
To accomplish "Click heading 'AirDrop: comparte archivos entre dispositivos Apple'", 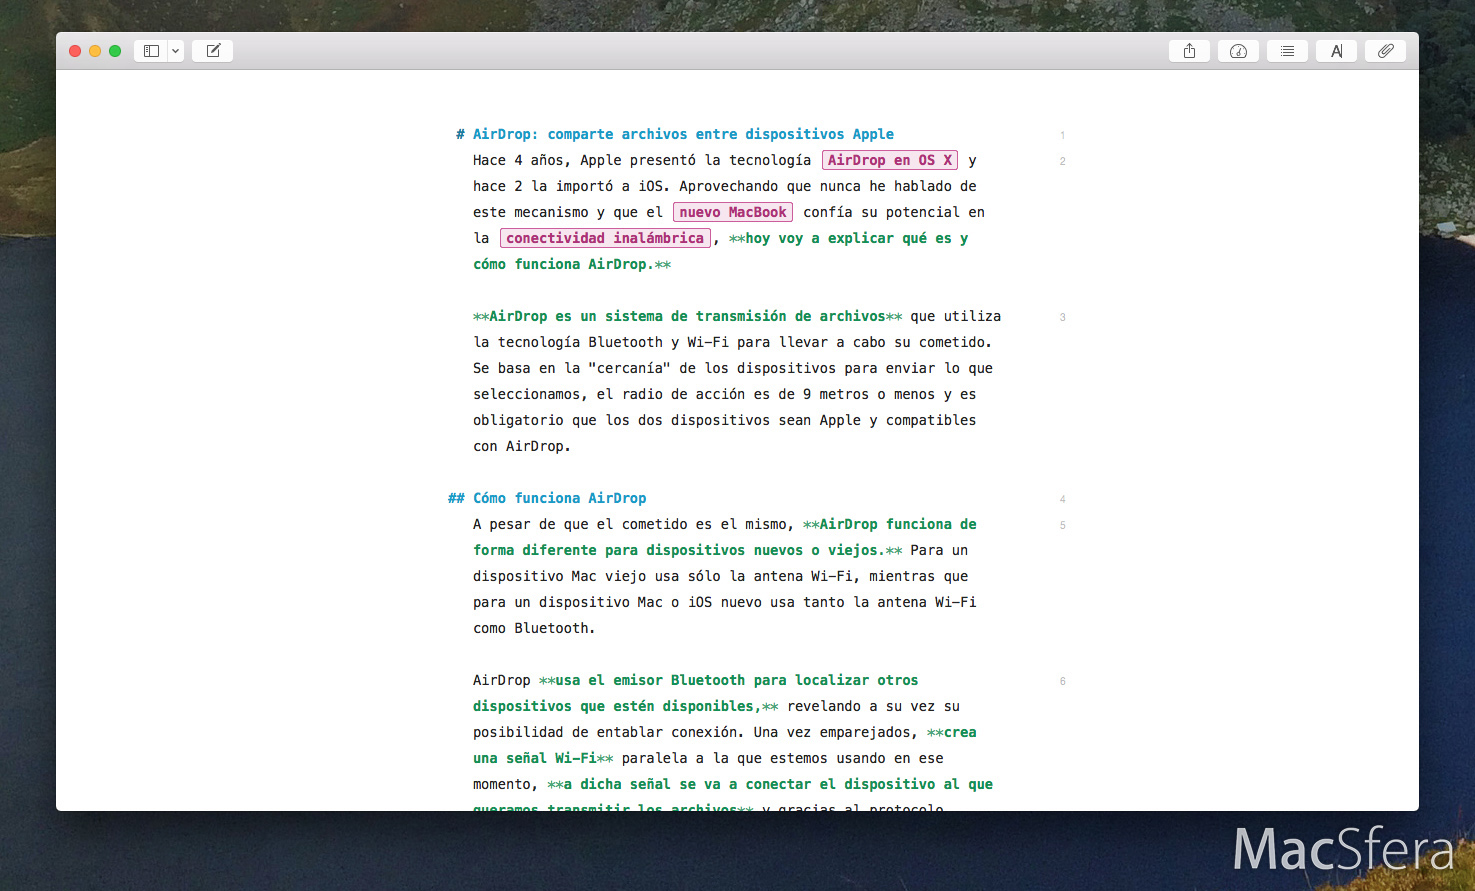I will tap(683, 134).
